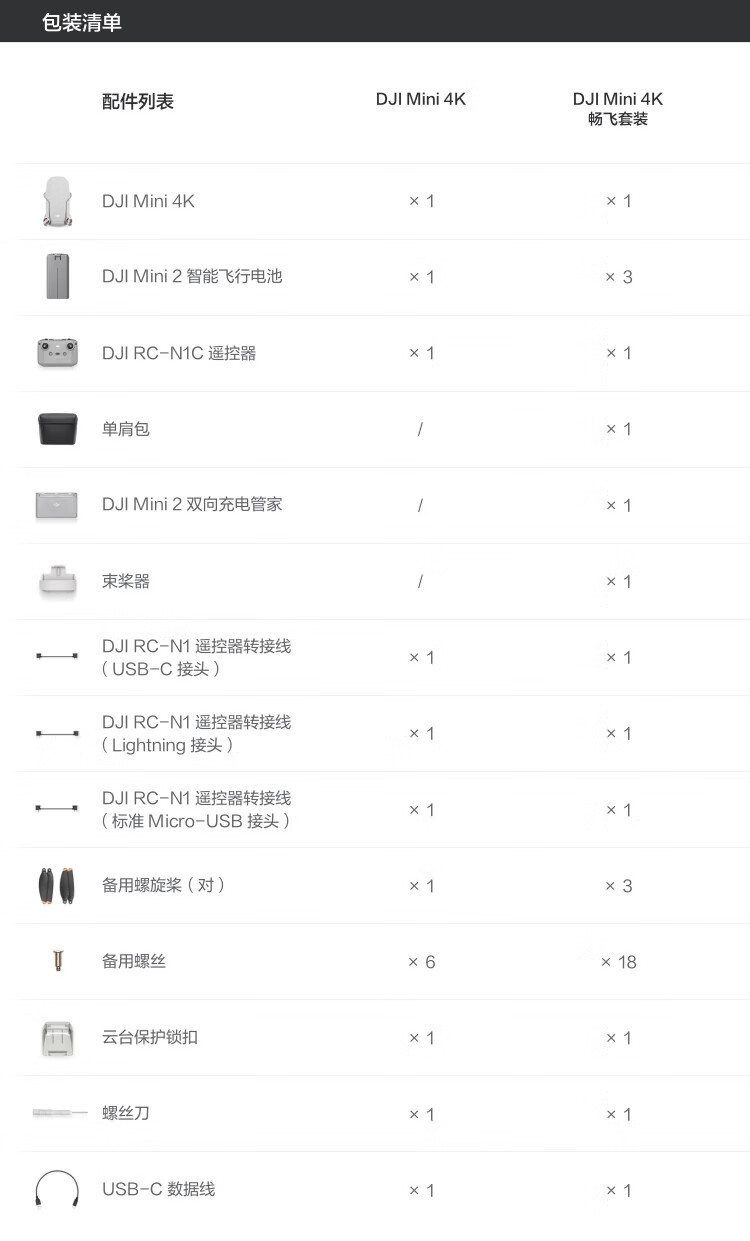Click the gimbal protector icon
Image resolution: width=750 pixels, height=1241 pixels.
[57, 1038]
